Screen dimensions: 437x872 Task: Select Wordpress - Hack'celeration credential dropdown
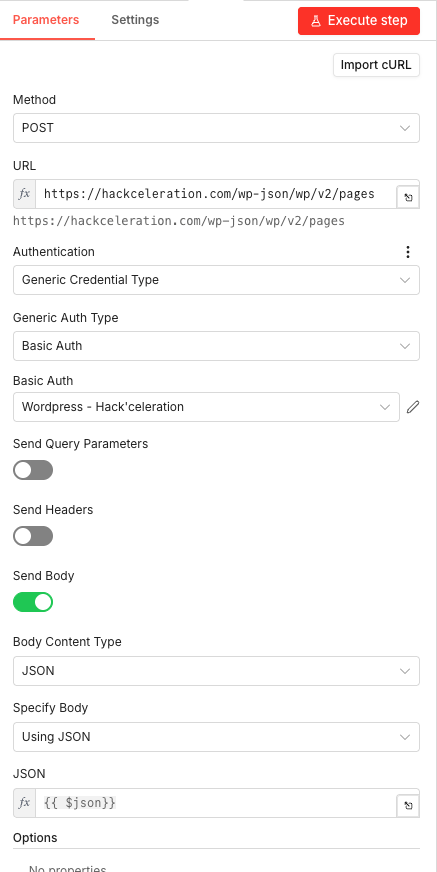206,407
